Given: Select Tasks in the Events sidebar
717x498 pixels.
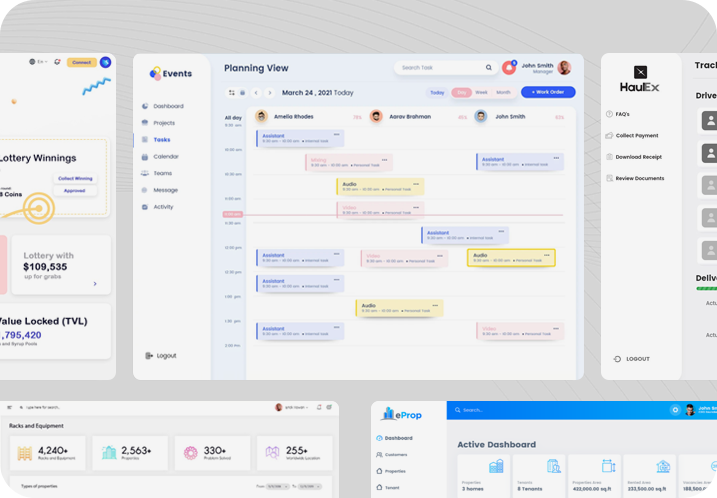Looking at the screenshot, I should (x=156, y=139).
